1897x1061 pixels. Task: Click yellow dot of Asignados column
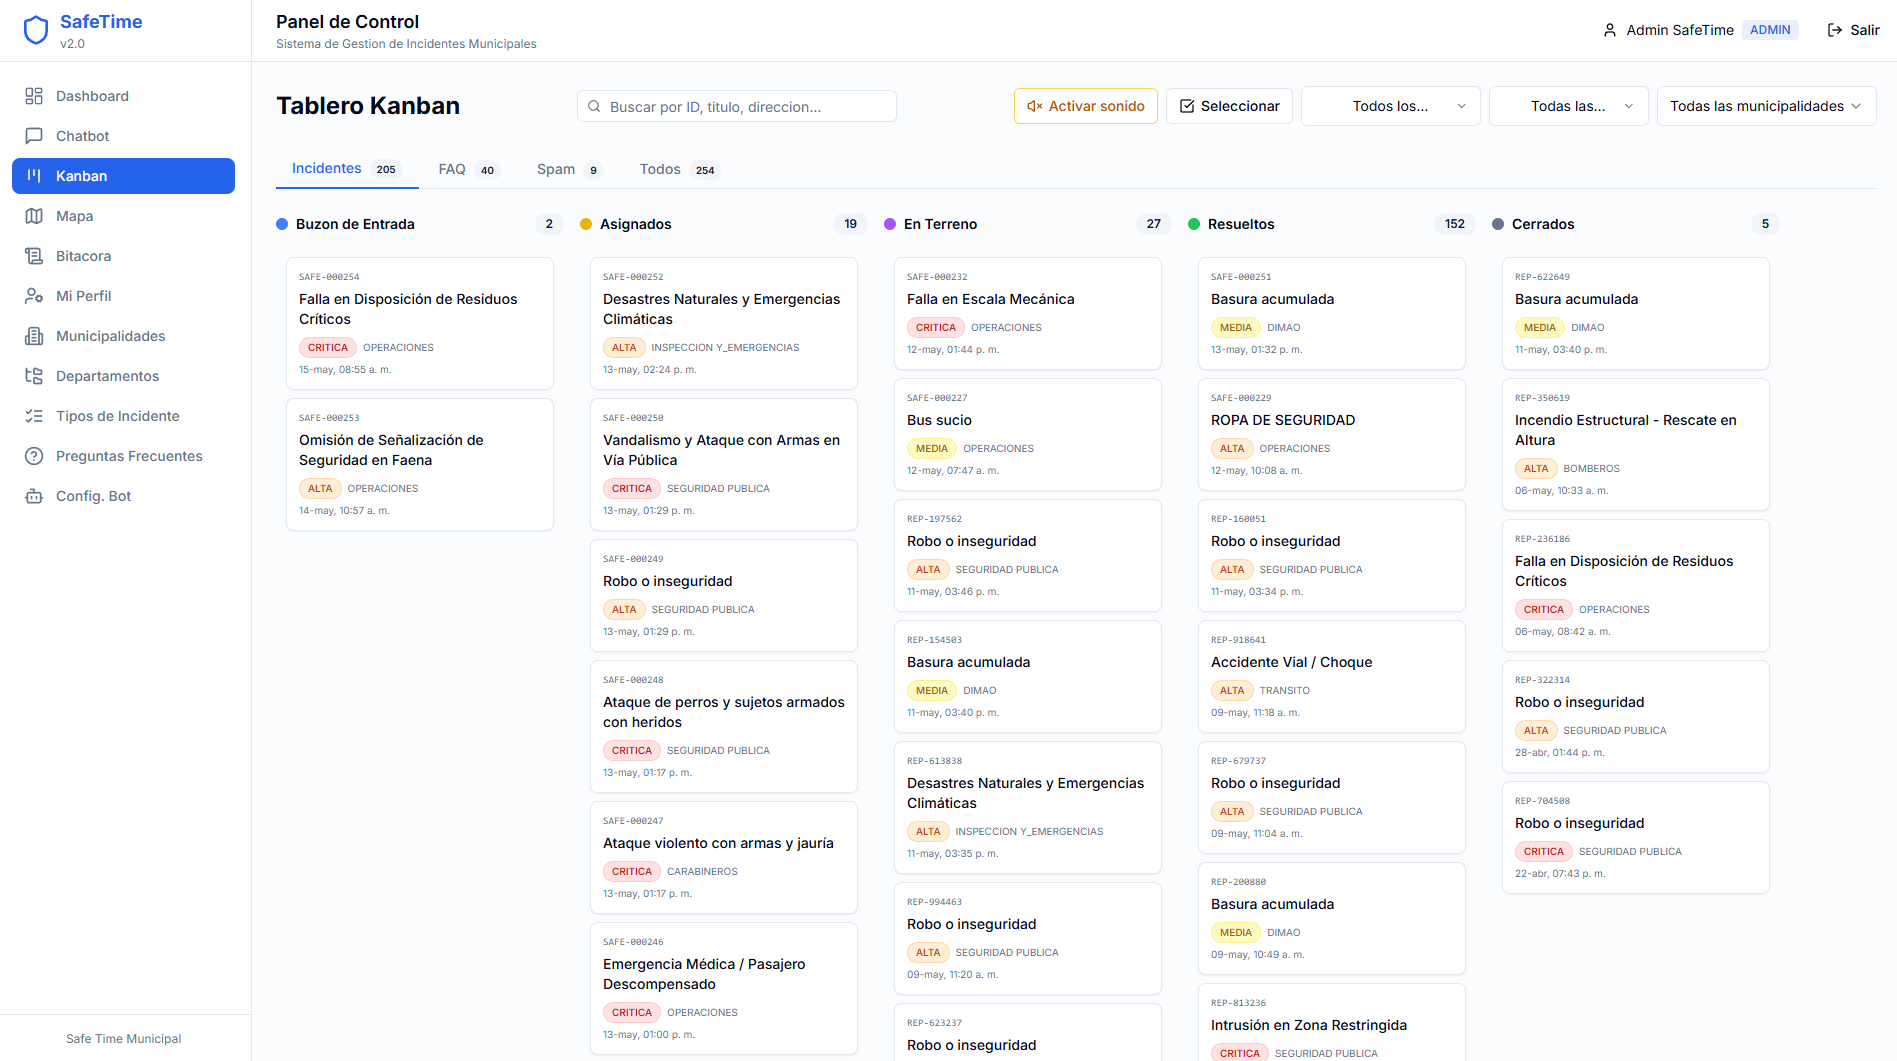[586, 224]
